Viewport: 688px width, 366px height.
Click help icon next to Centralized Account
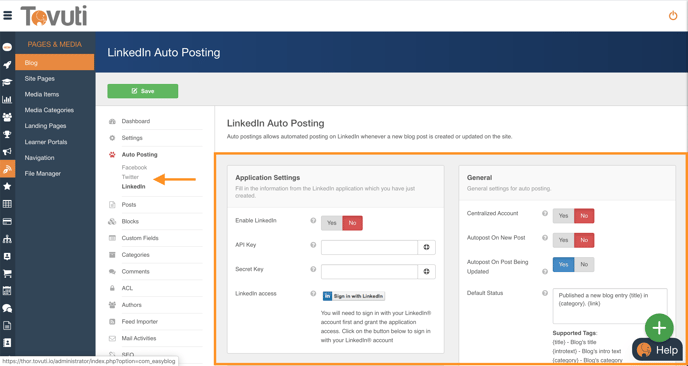545,213
